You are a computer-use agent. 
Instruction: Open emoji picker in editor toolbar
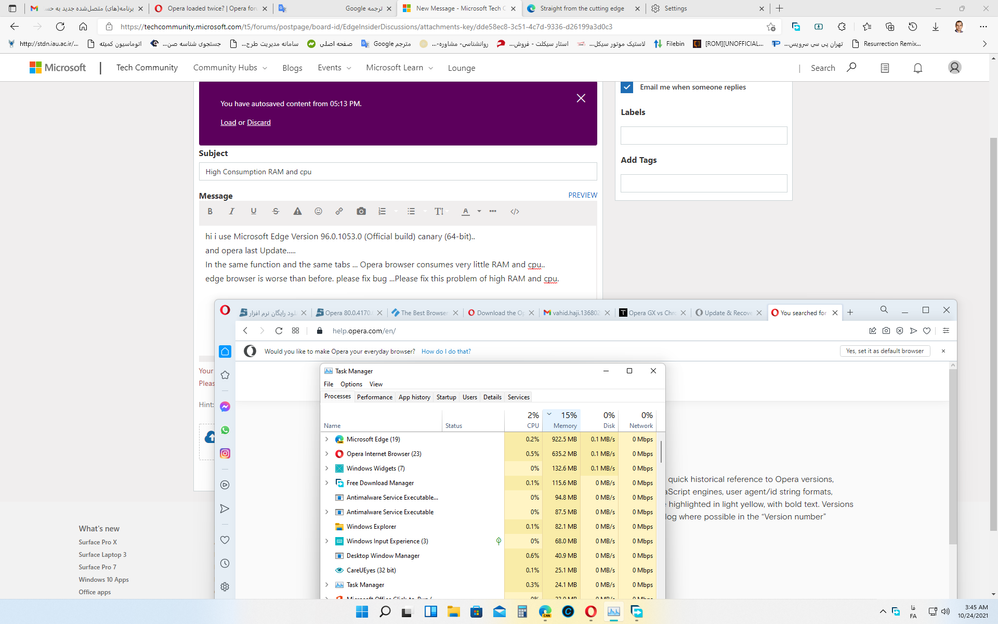[318, 211]
